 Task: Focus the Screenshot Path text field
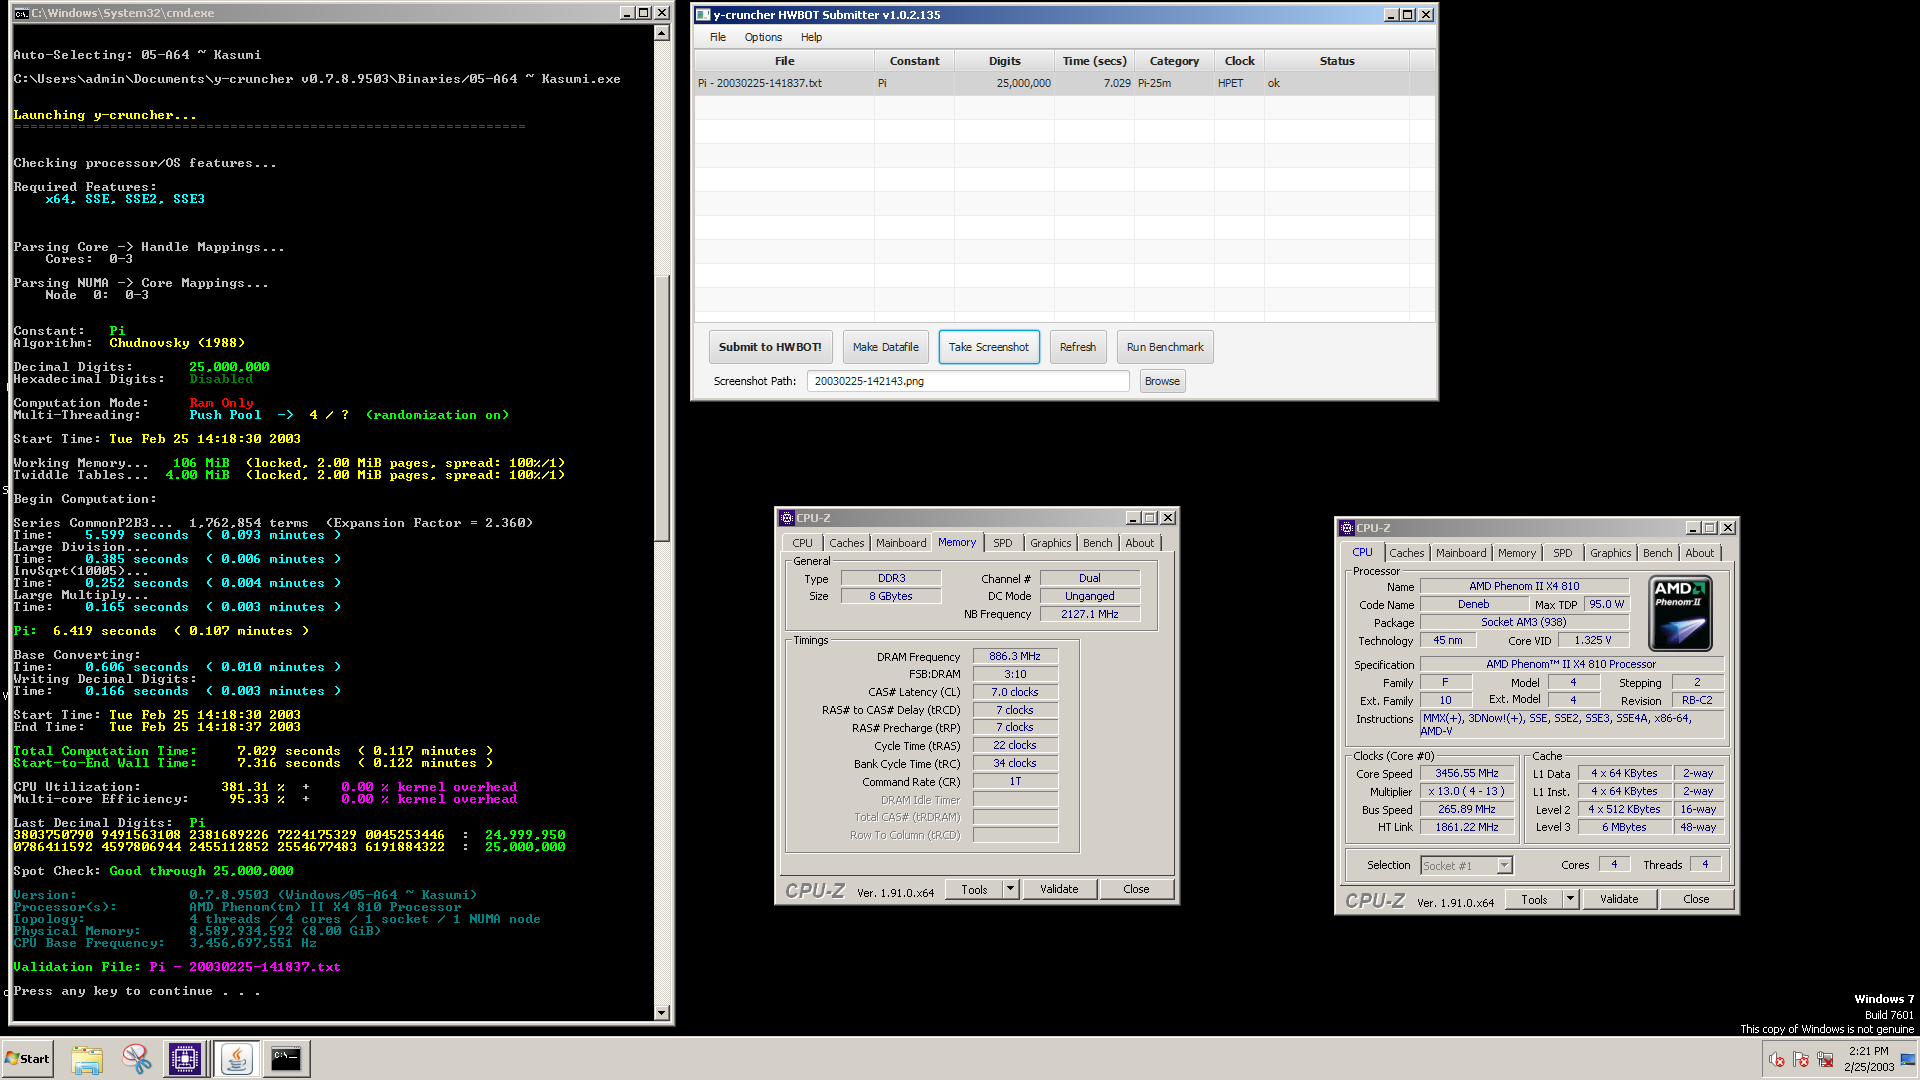click(x=968, y=381)
